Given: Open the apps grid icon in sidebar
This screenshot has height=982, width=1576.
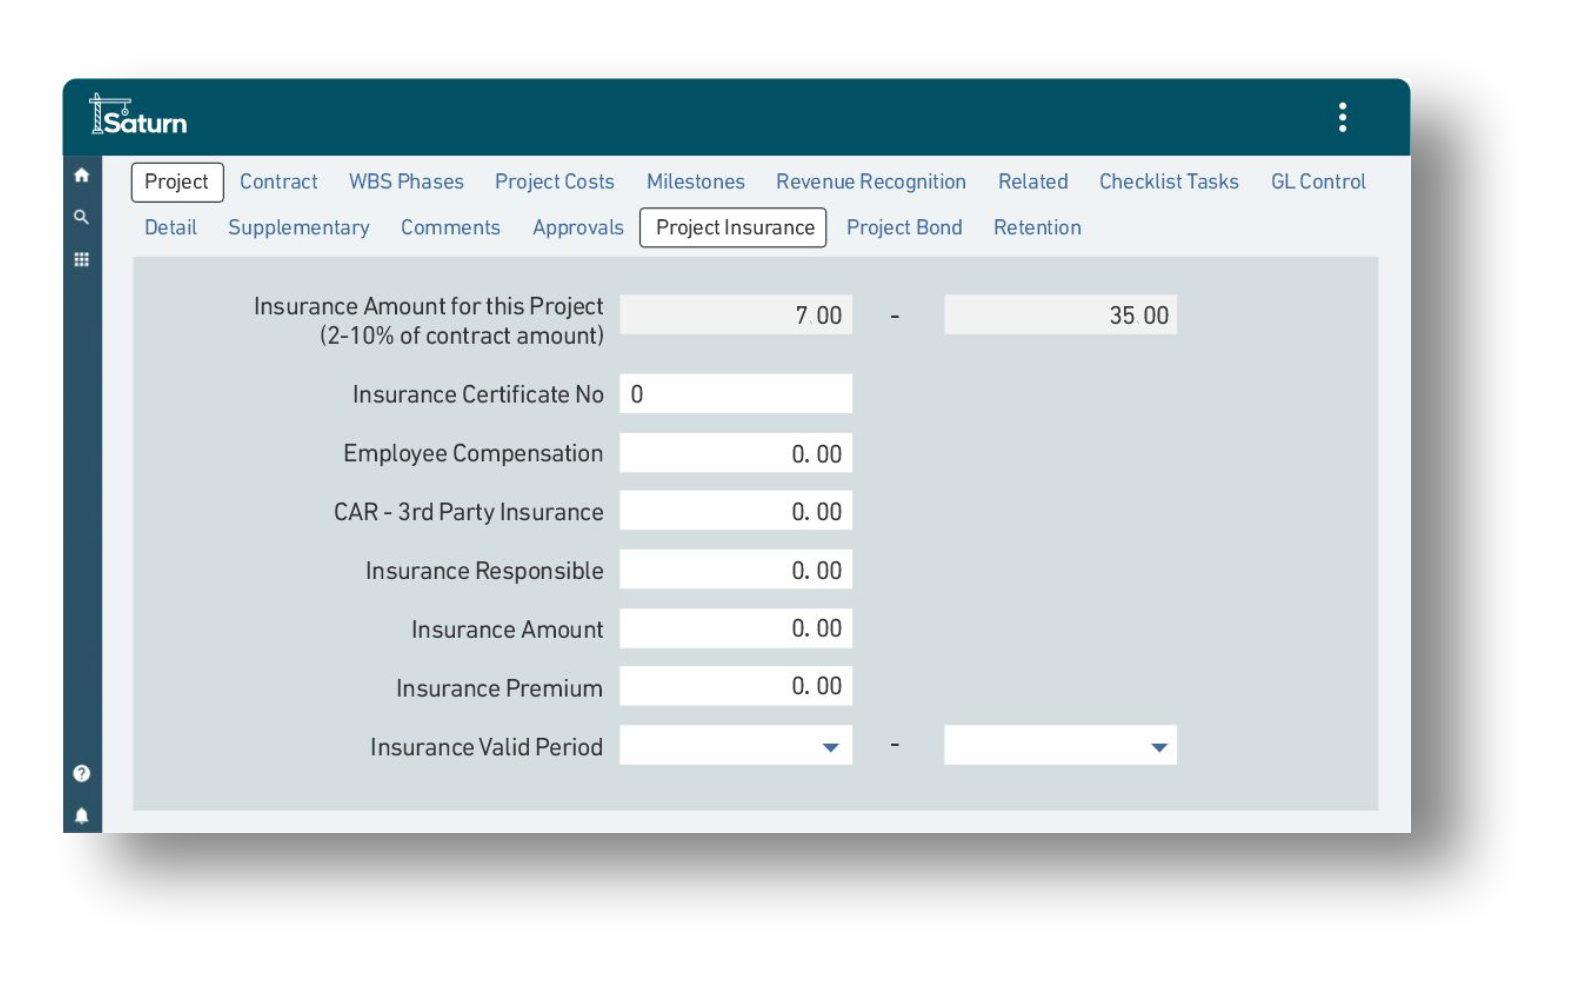Looking at the screenshot, I should click(x=82, y=260).
